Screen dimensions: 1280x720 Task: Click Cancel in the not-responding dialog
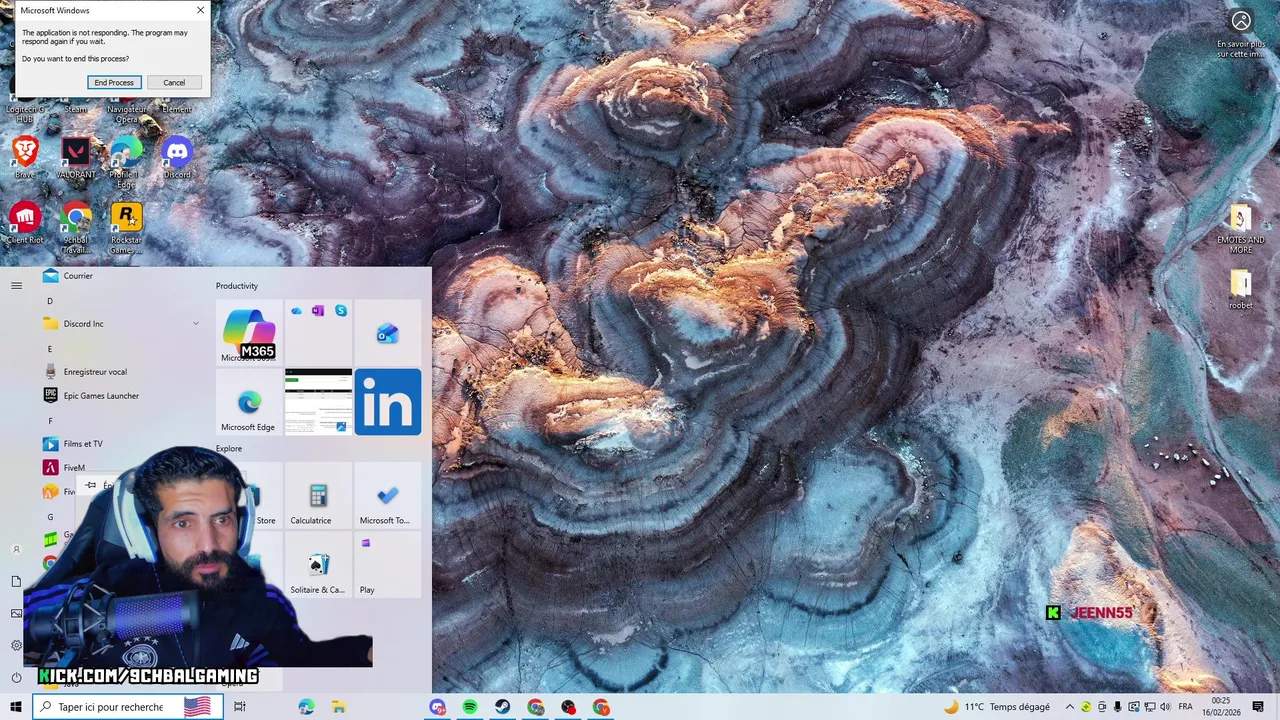tap(174, 82)
